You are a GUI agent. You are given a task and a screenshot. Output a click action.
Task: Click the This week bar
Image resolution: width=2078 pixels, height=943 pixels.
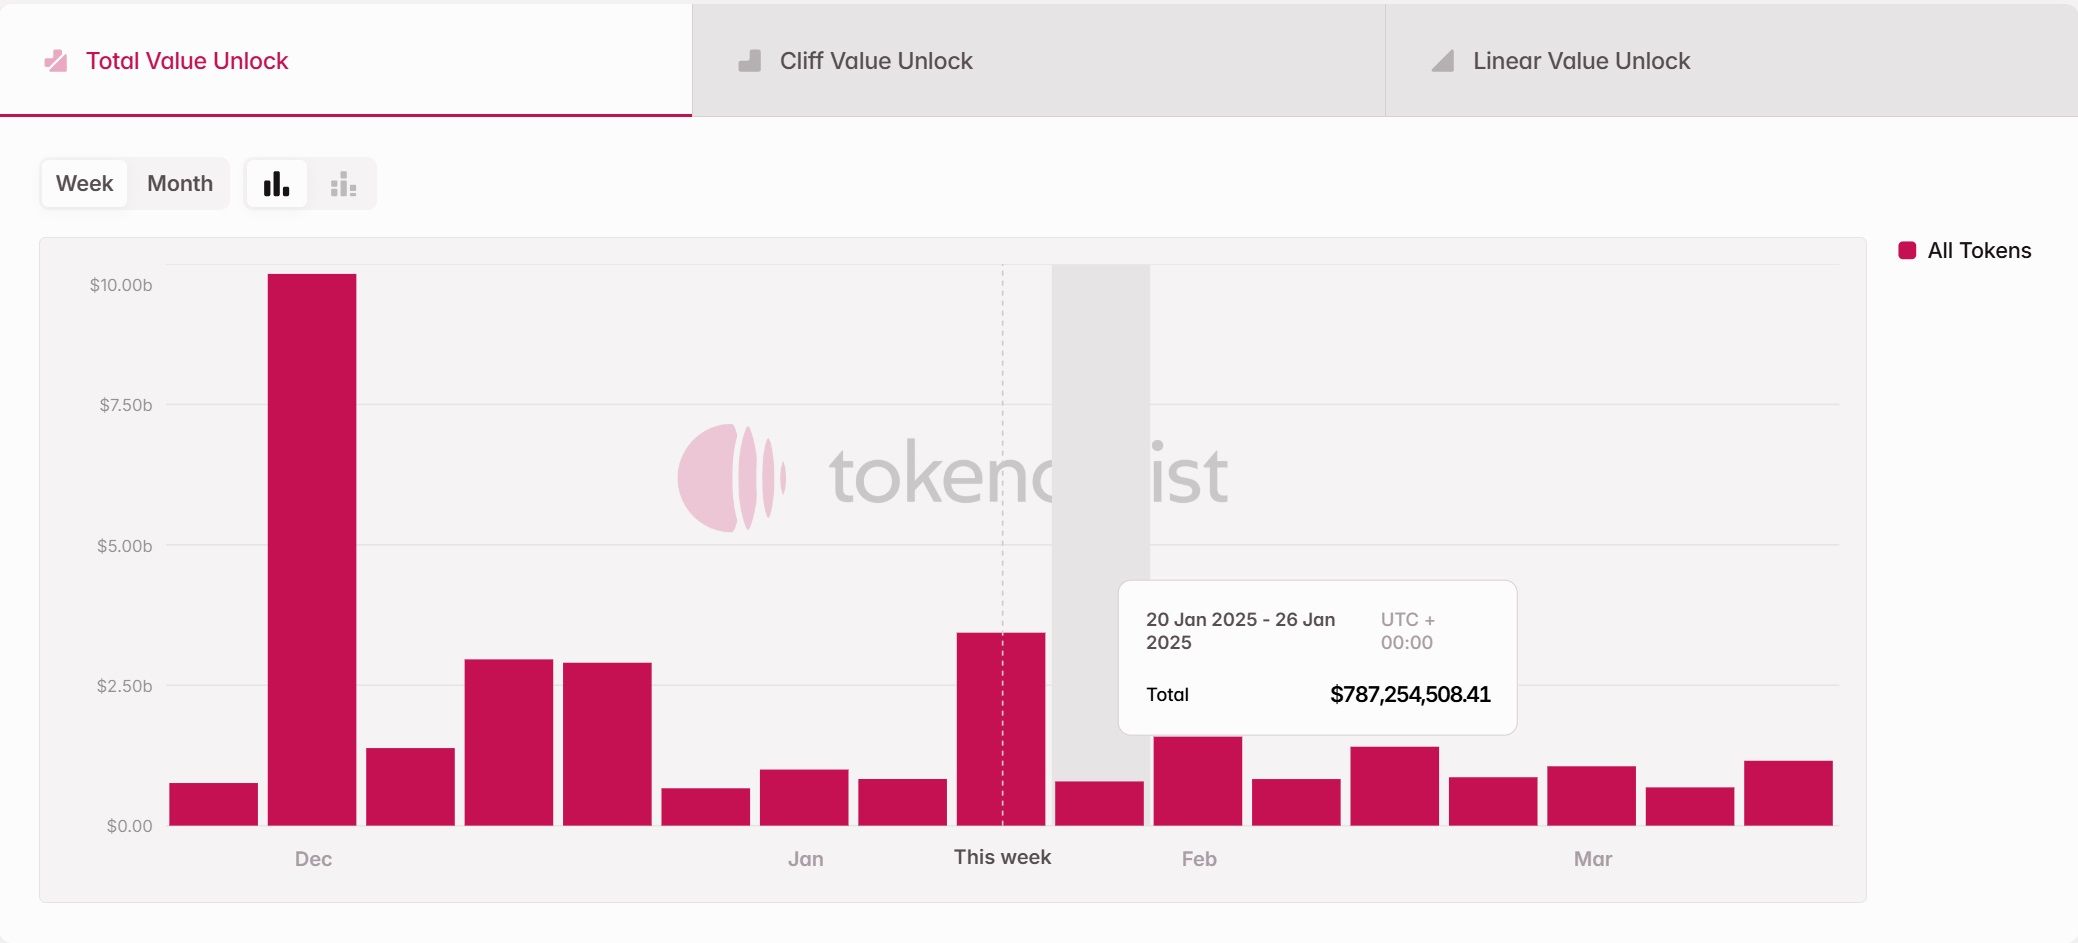click(x=1001, y=729)
